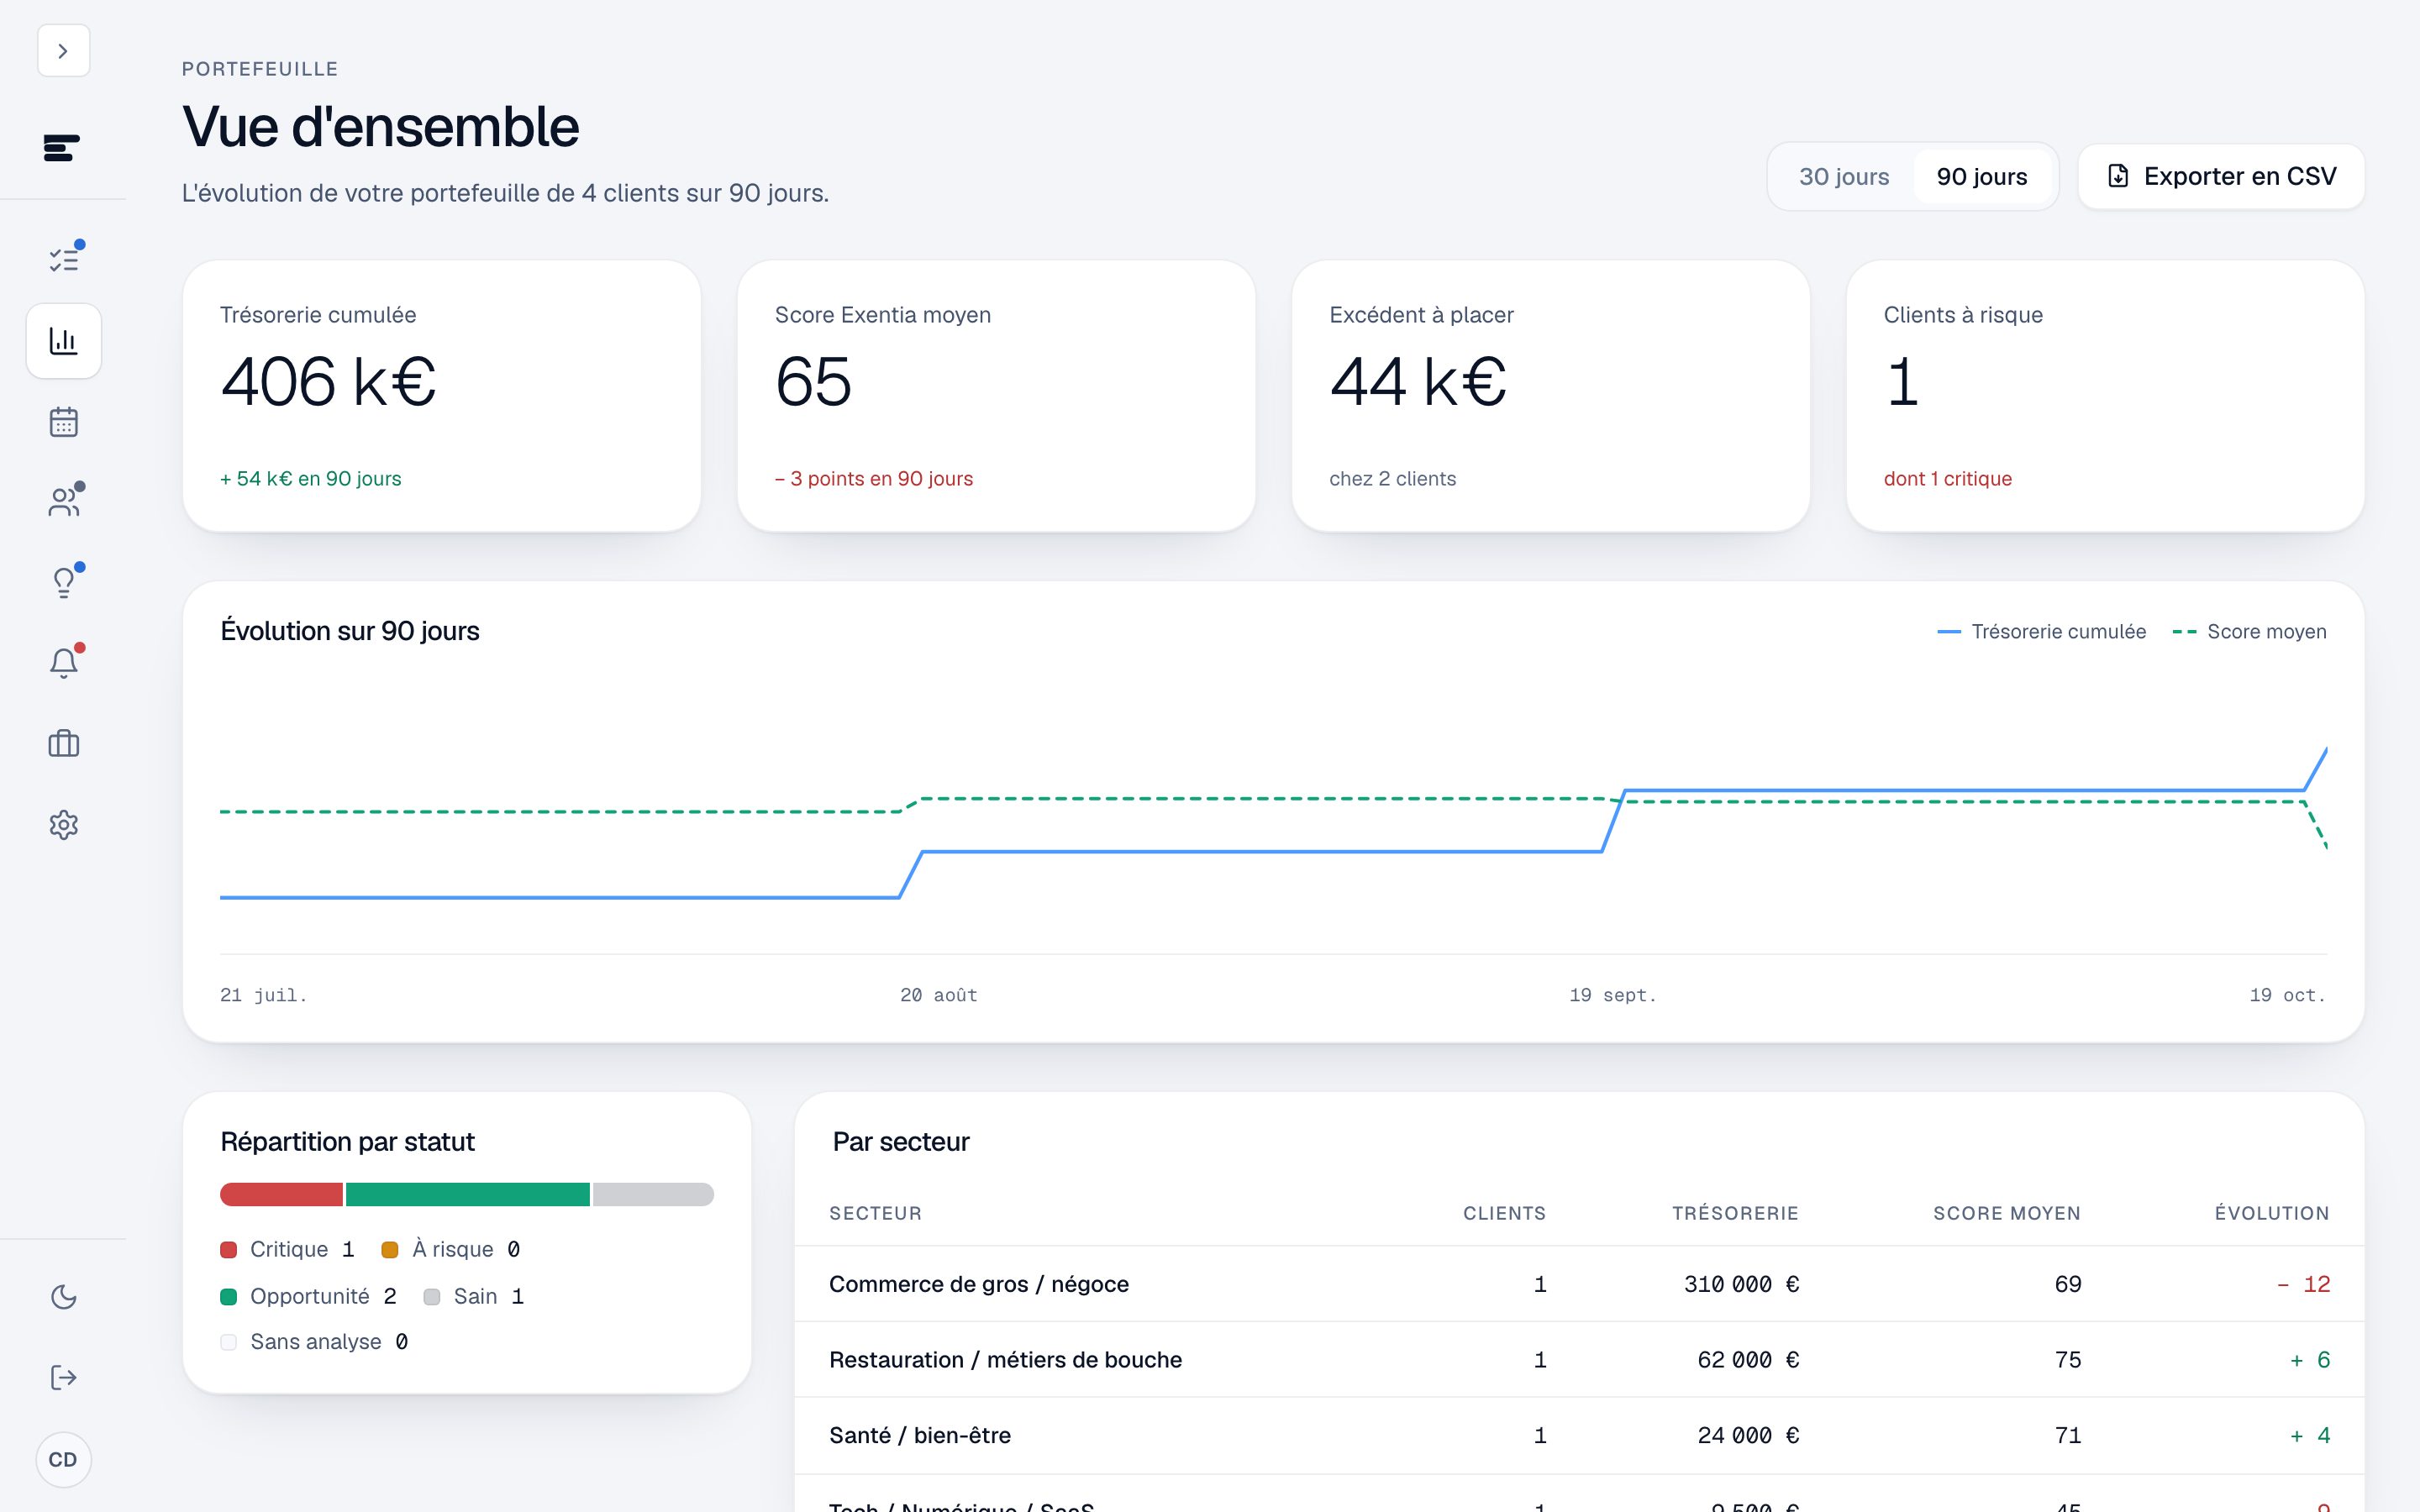Toggle the Trésorerie cumulée chart legend

[2041, 632]
